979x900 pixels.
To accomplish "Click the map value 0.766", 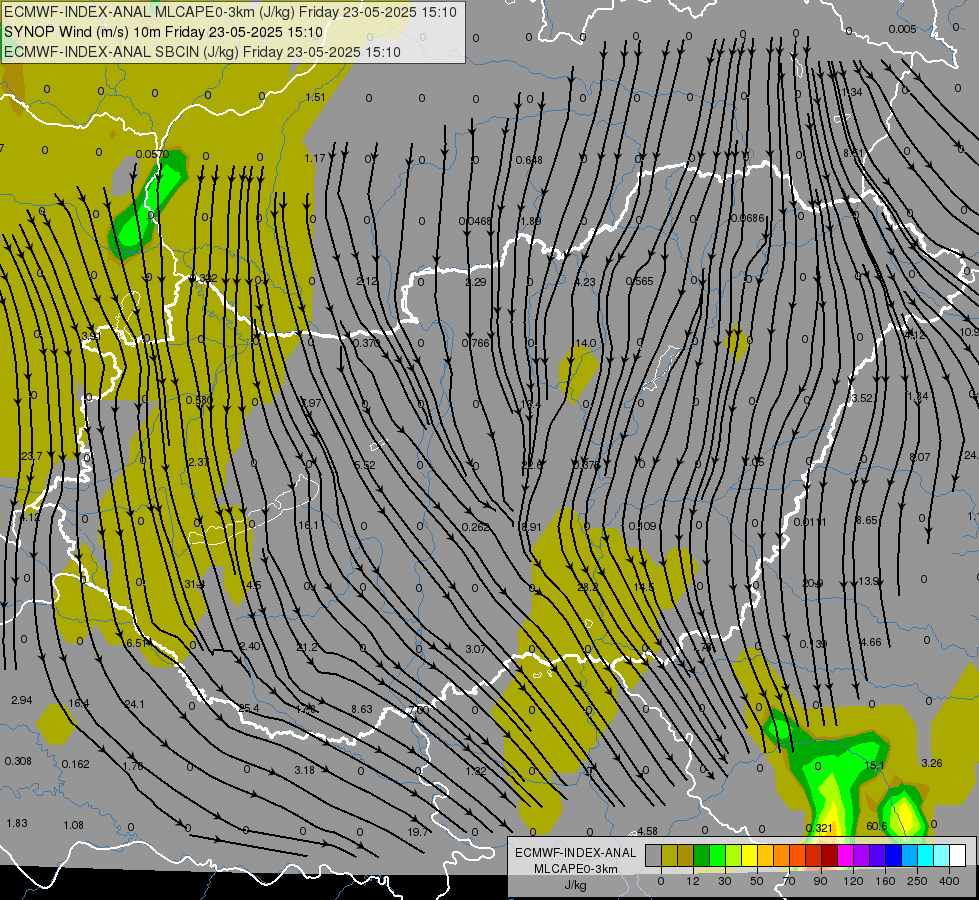I will 475,343.
